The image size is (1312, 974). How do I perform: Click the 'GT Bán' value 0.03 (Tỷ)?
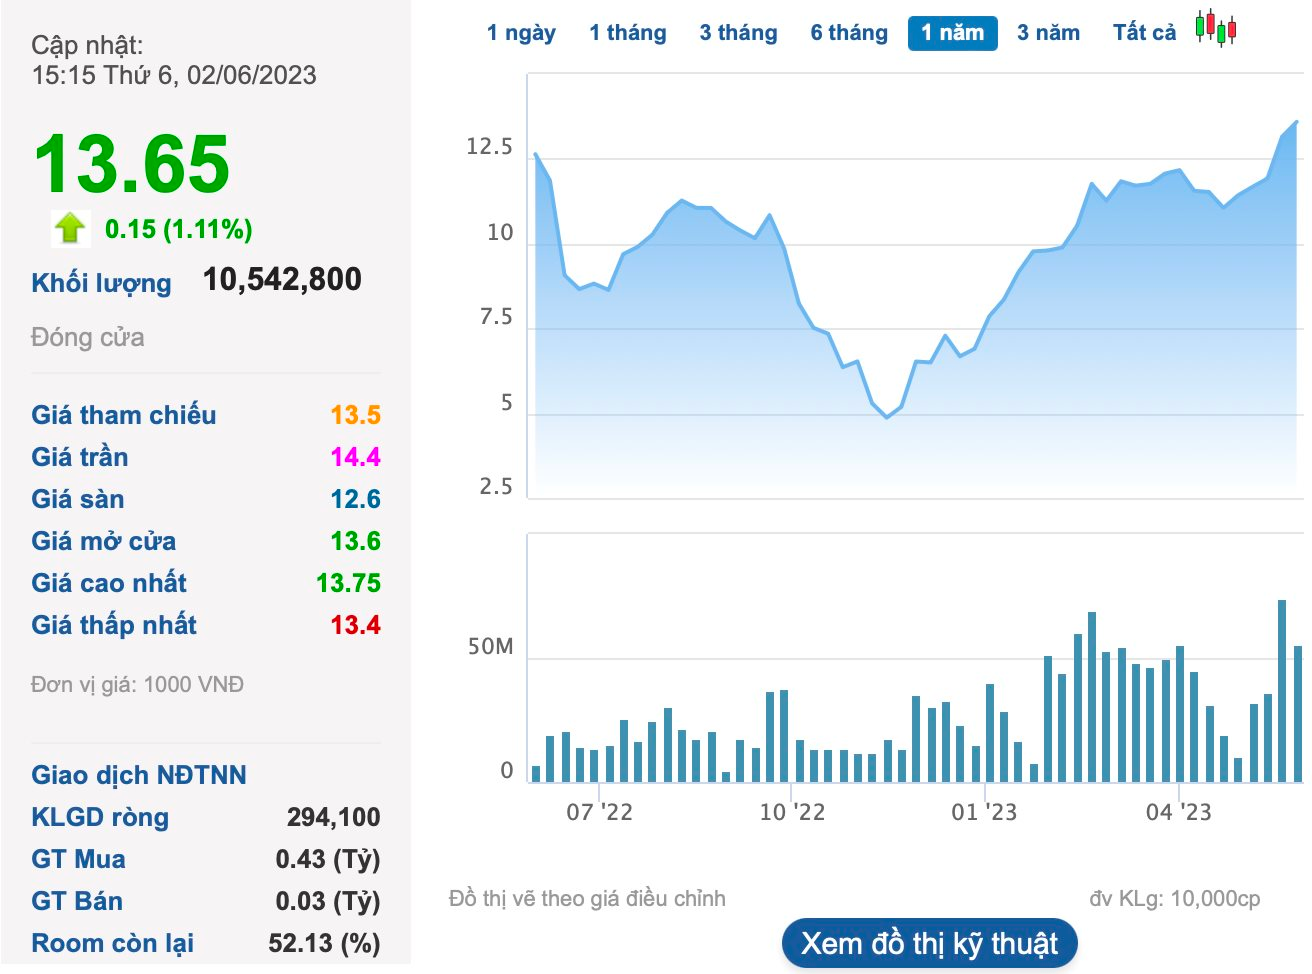click(328, 901)
